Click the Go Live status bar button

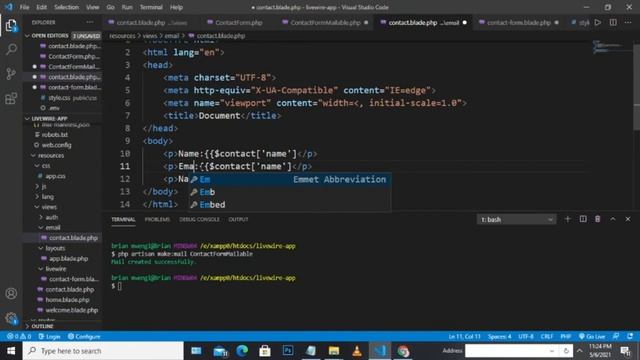click(592, 336)
